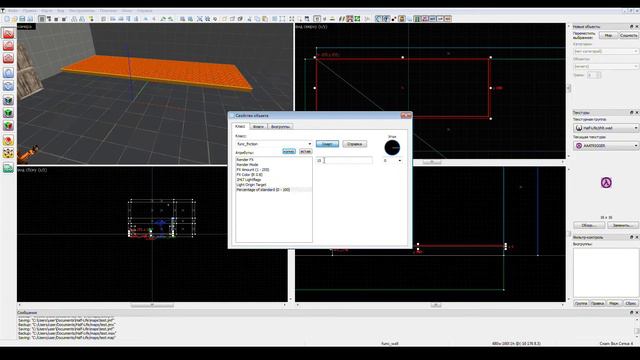This screenshot has width=640, height=360.
Task: Click the value input field showing 10
Action: click(x=344, y=161)
